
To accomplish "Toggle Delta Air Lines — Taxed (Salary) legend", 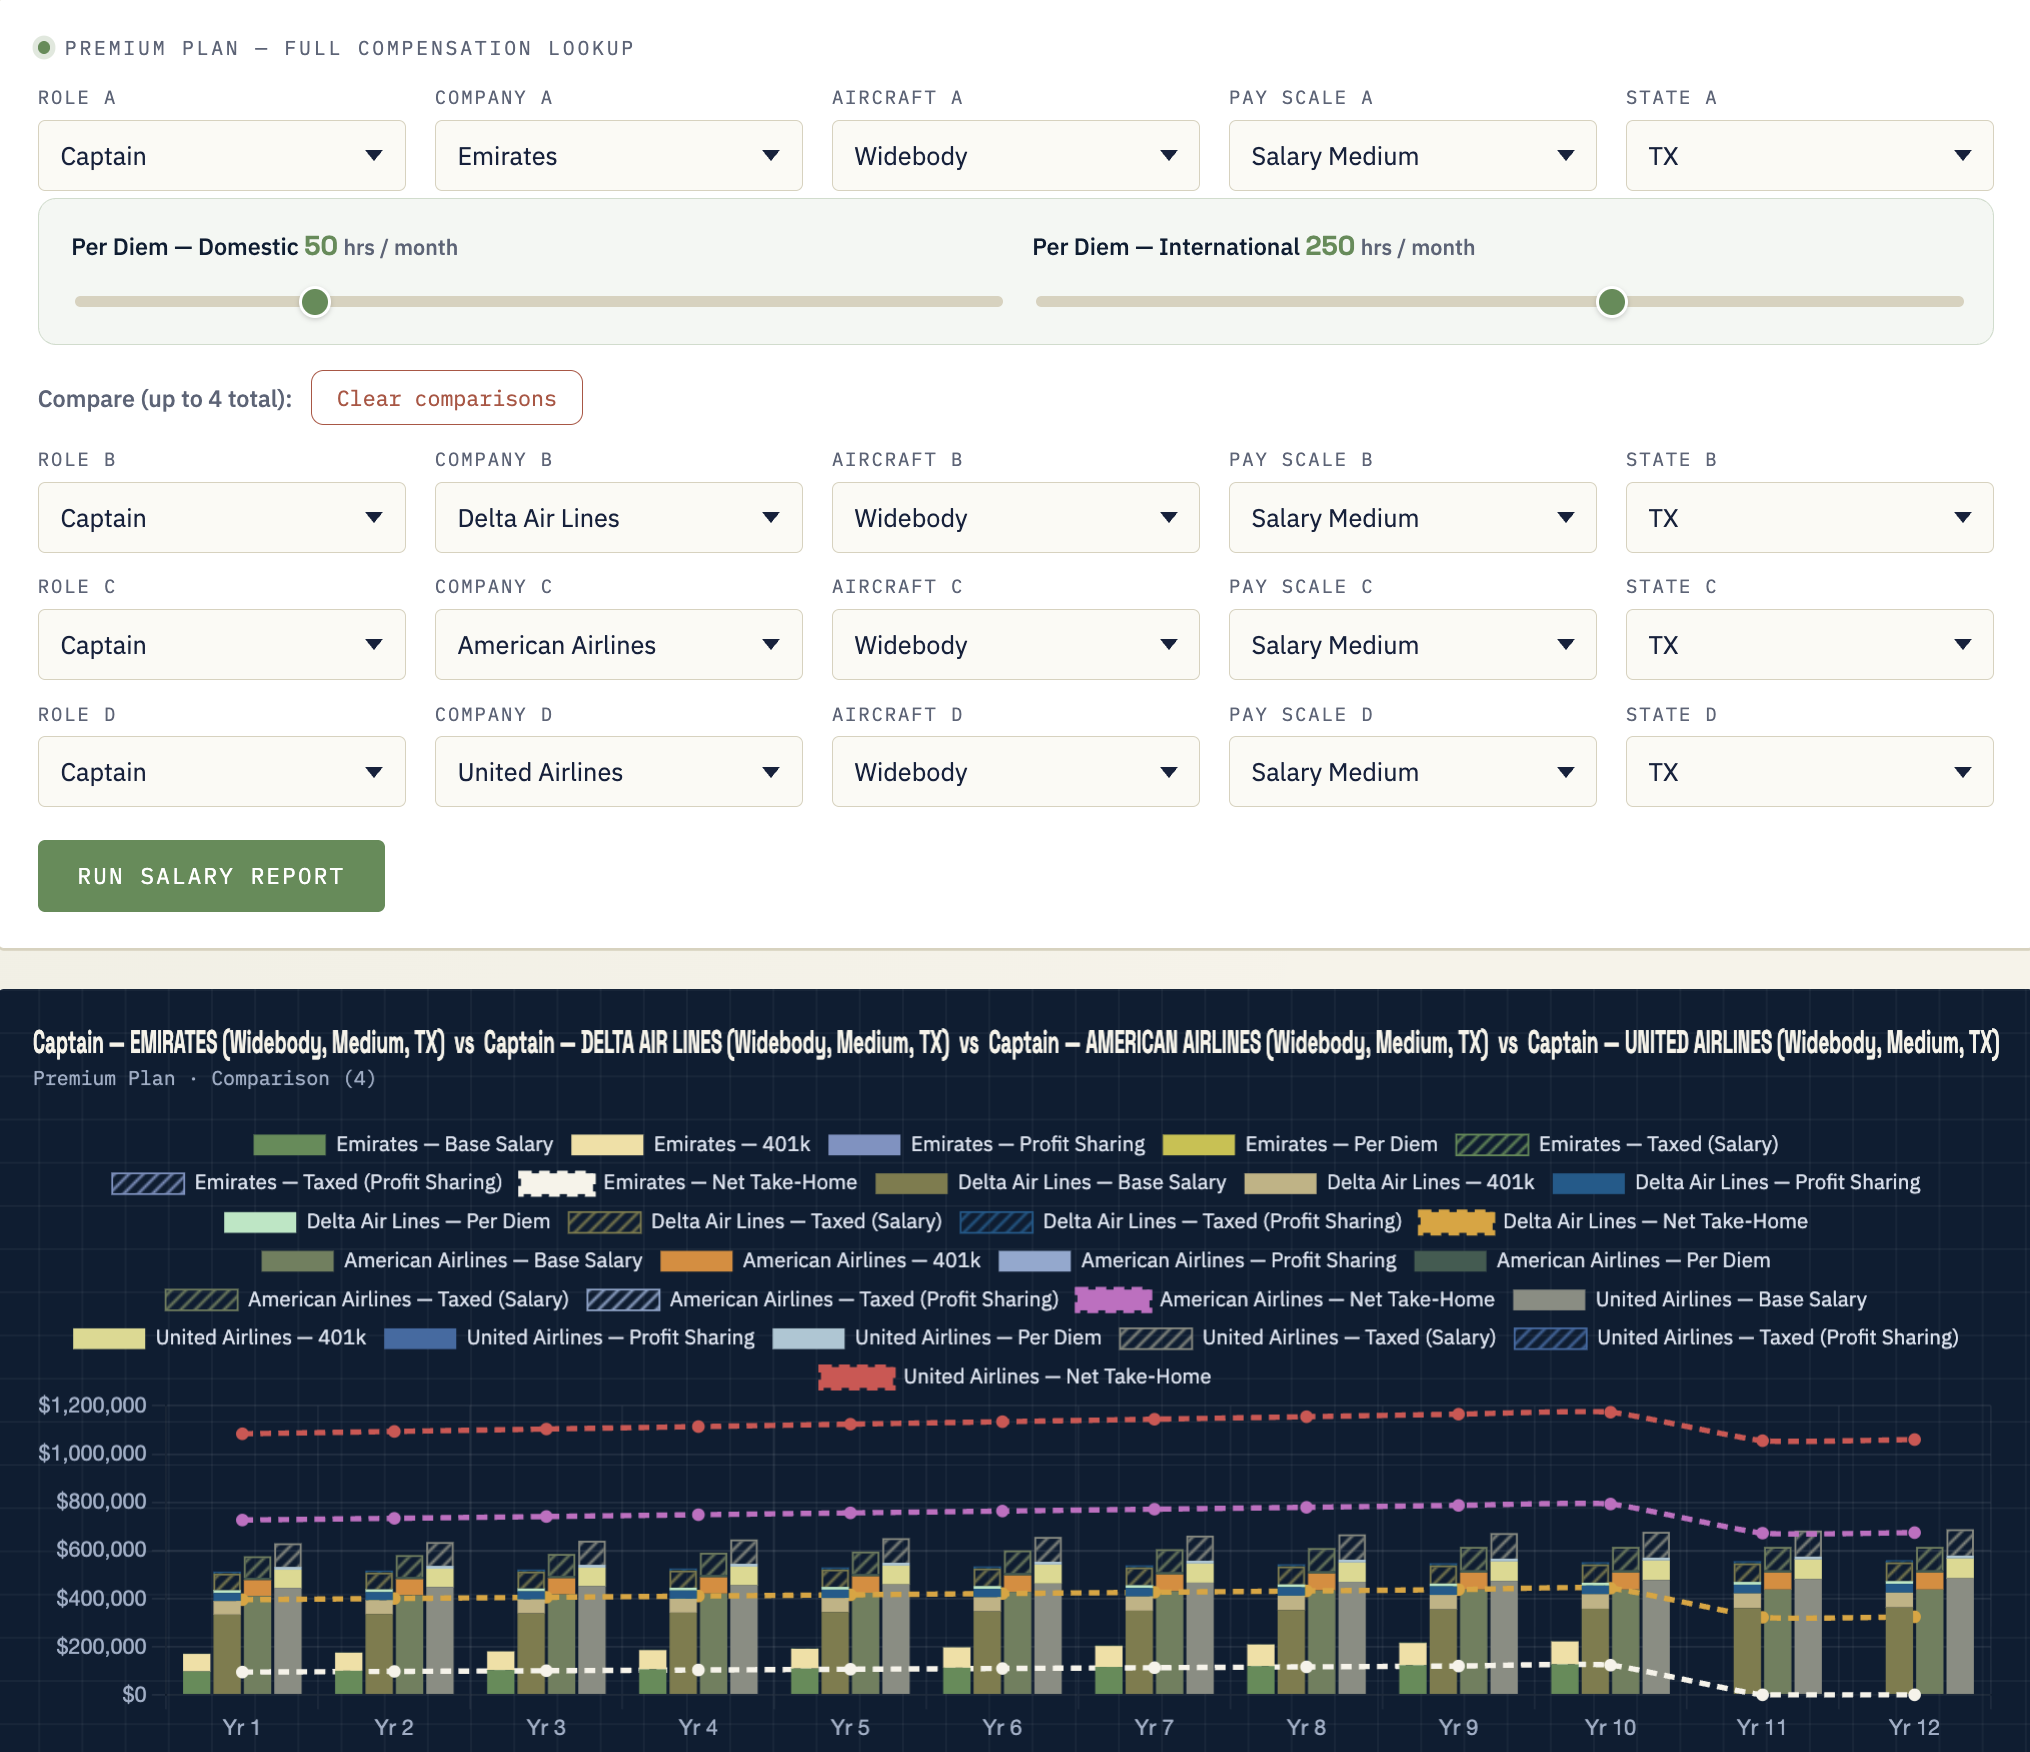I will pyautogui.click(x=755, y=1221).
